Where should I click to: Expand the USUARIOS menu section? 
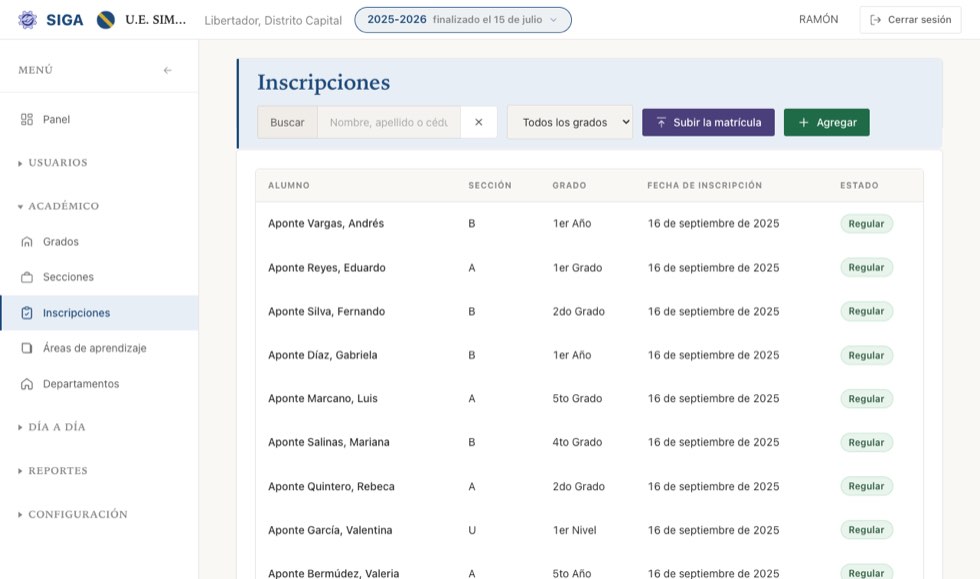(x=53, y=163)
